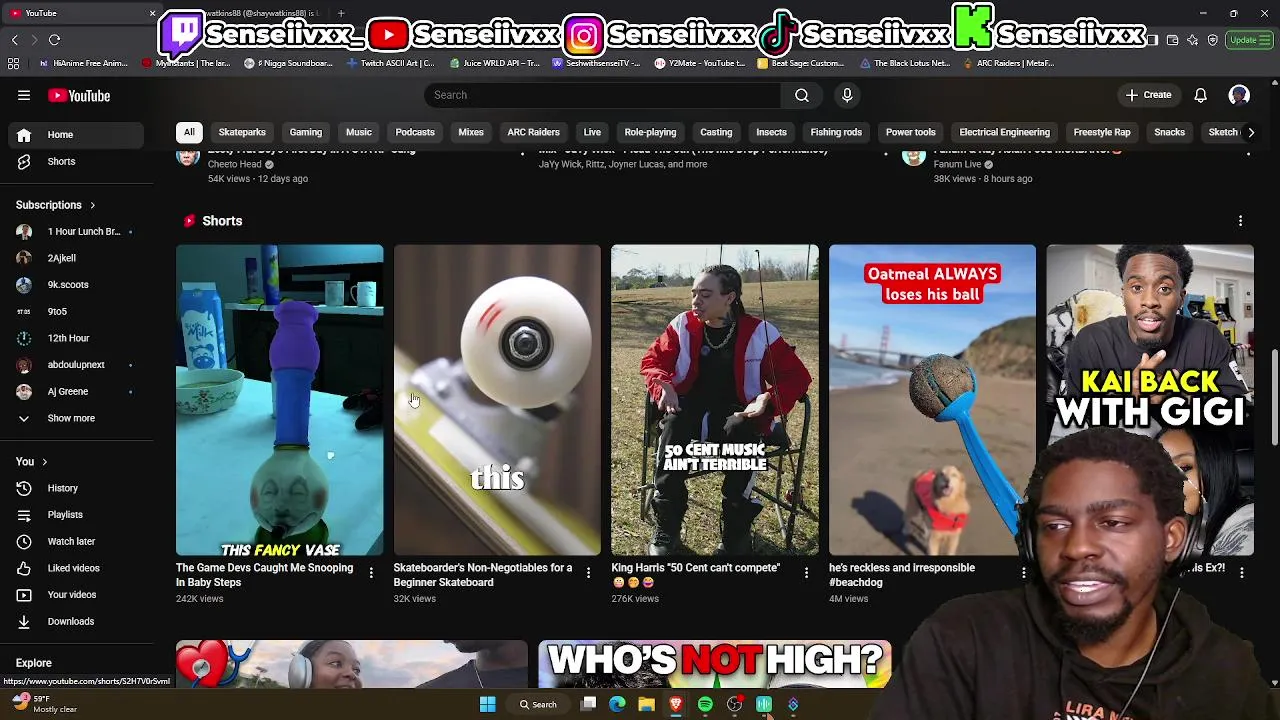Select the Skateparks chip

point(242,132)
